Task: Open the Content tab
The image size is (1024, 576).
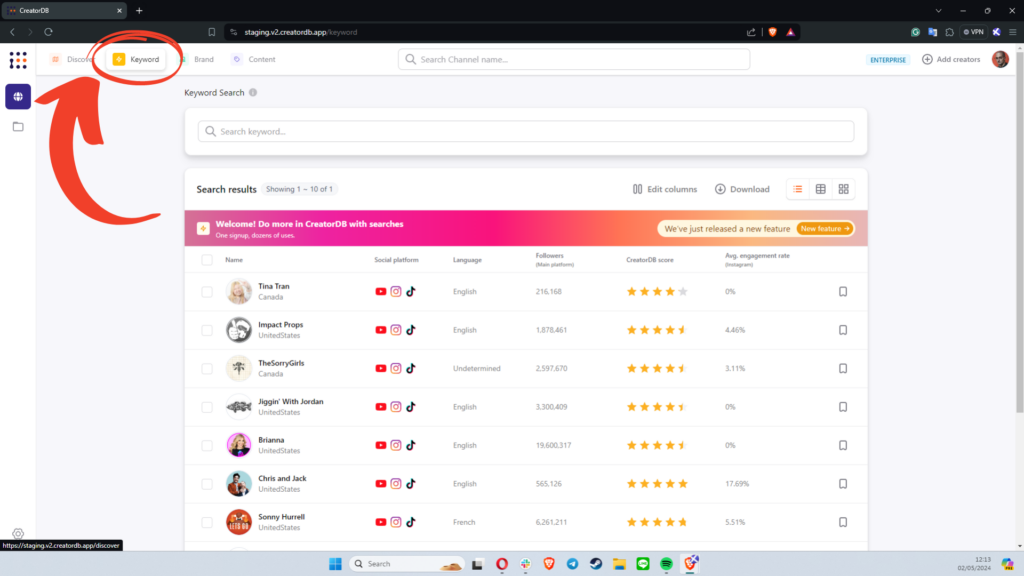Action: (x=254, y=59)
